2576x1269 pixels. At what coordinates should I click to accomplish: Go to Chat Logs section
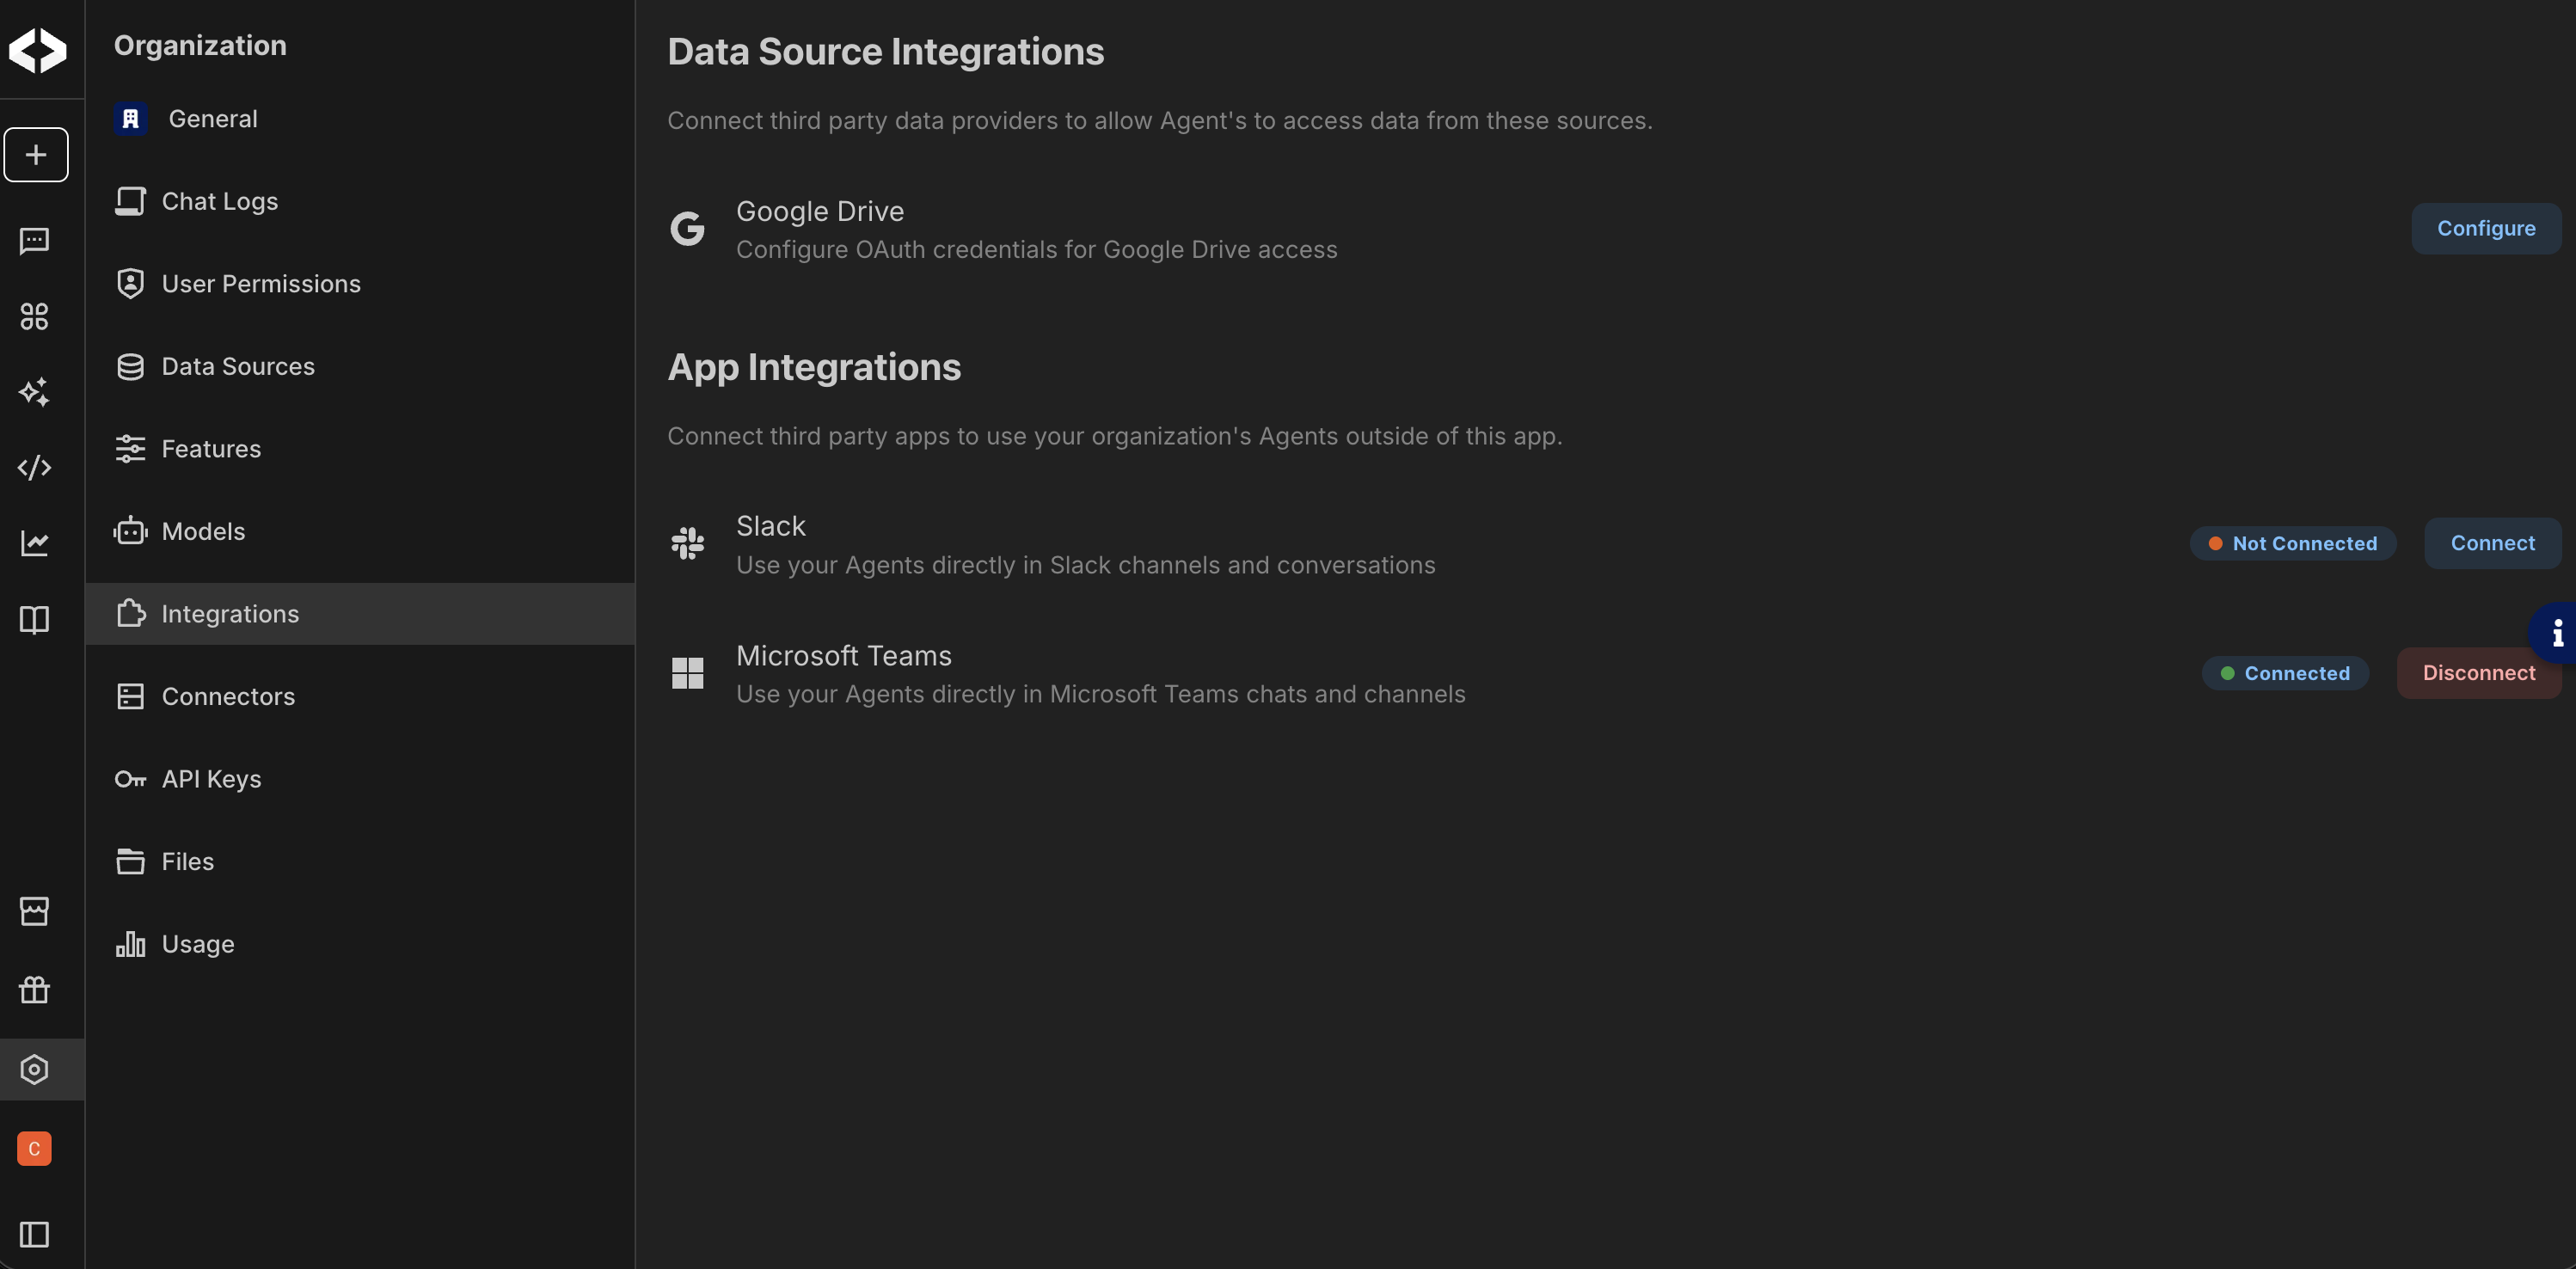tap(360, 201)
